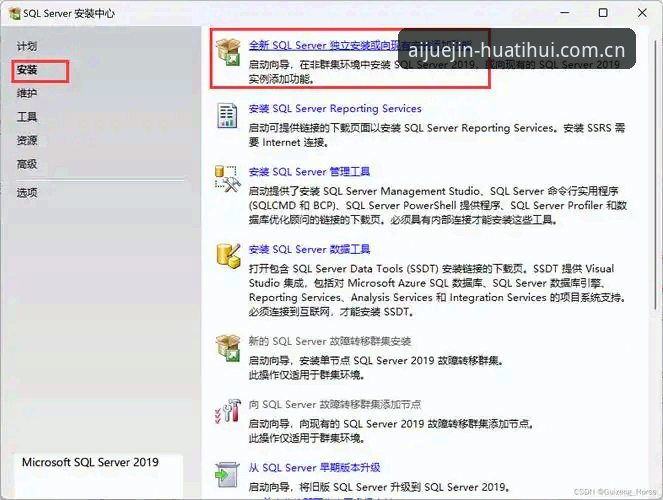
Task: Close the SQL Server 安装中心 window
Action: pyautogui.click(x=642, y=13)
